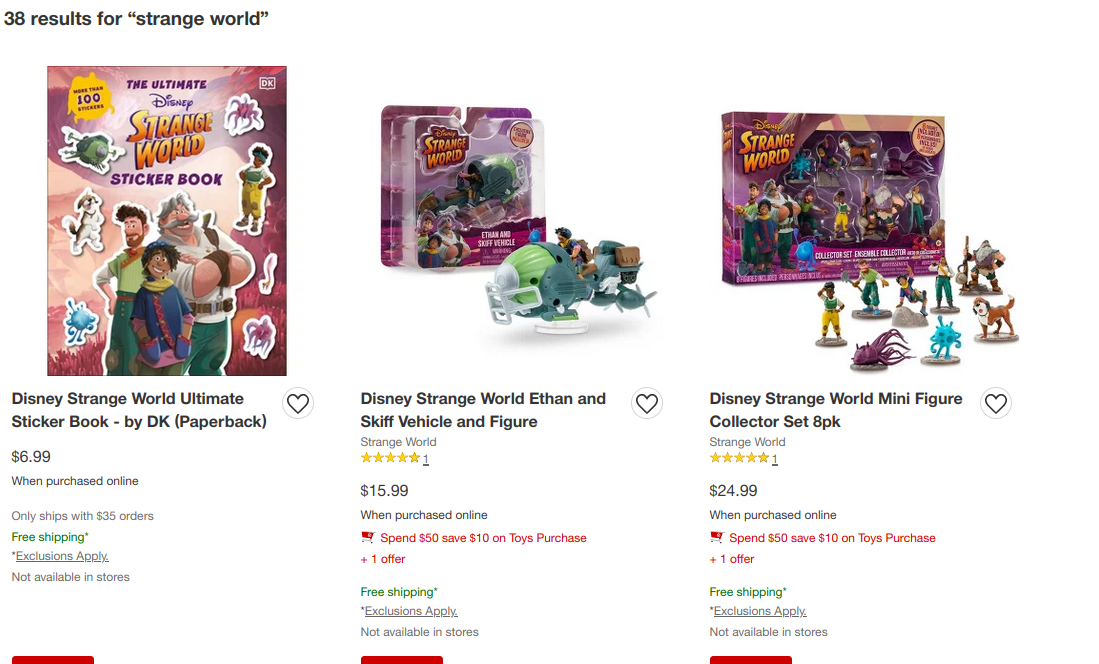Expand '+ 1 offer' under Ethan Skiff Vehicle
The width and height of the screenshot is (1099, 664).
point(383,559)
